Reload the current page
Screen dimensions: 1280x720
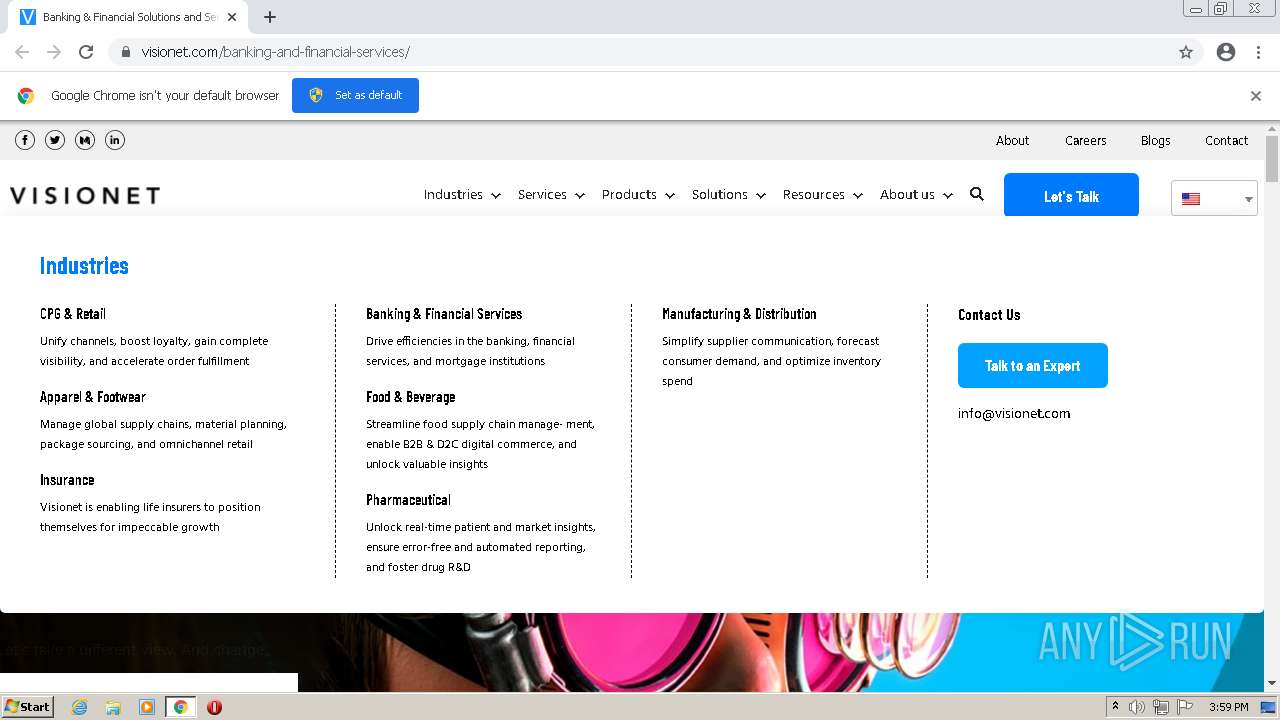pyautogui.click(x=86, y=52)
